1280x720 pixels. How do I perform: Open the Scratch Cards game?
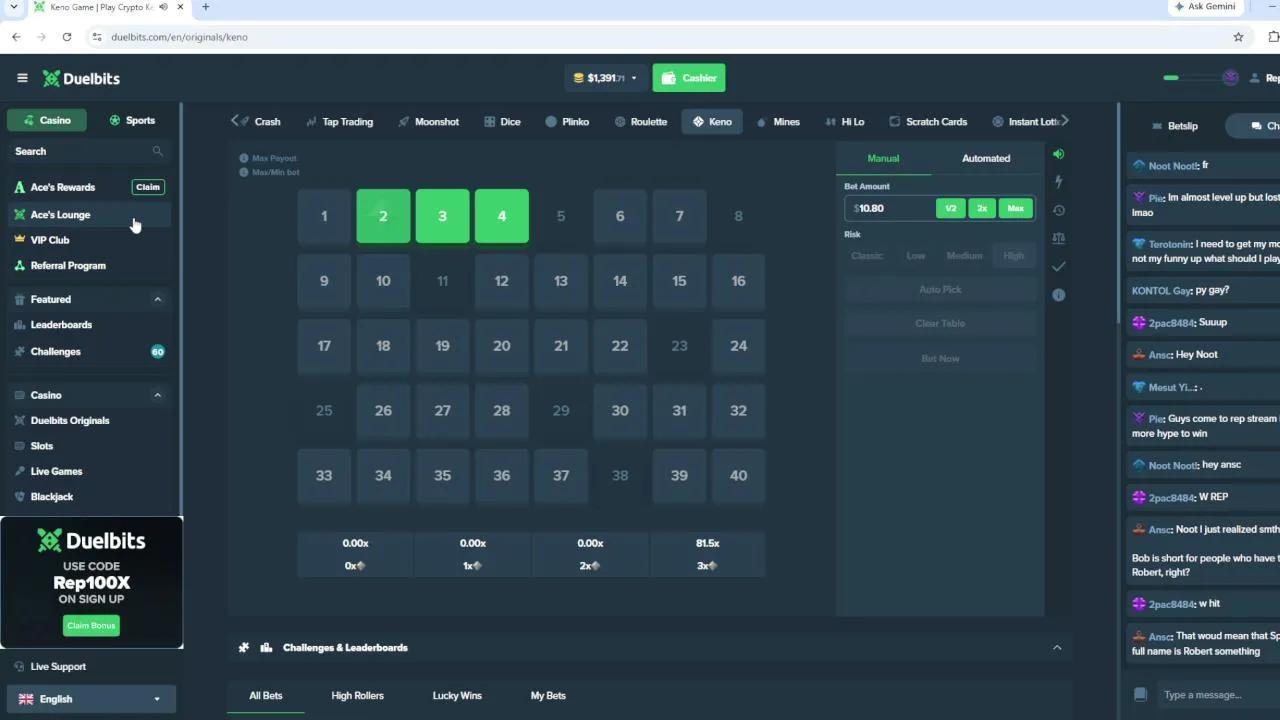(928, 122)
